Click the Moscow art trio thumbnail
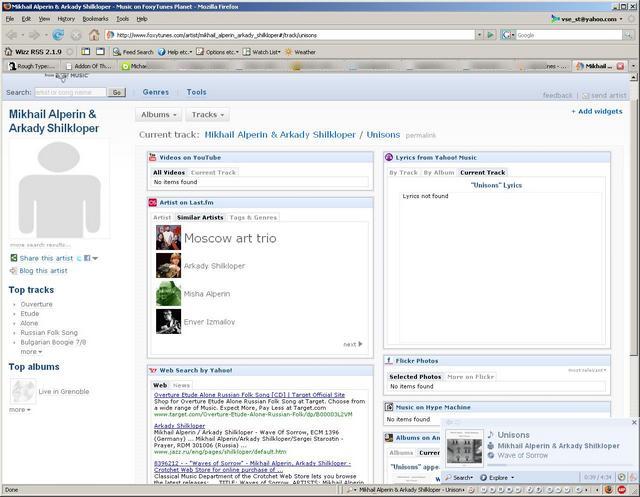 point(169,237)
